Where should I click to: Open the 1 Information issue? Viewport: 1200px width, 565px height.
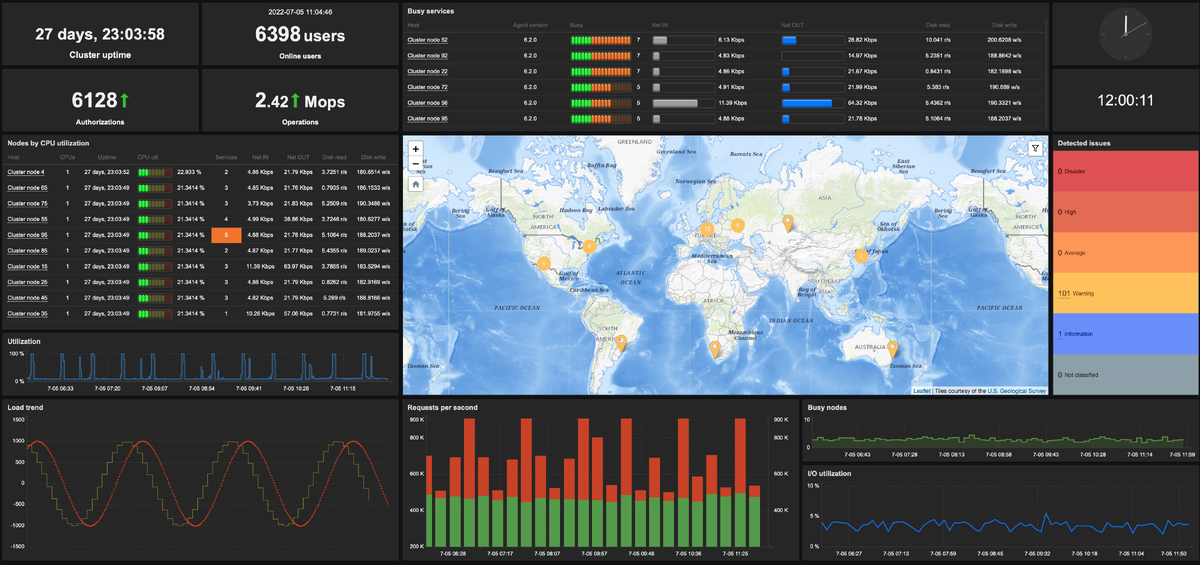pos(1060,334)
